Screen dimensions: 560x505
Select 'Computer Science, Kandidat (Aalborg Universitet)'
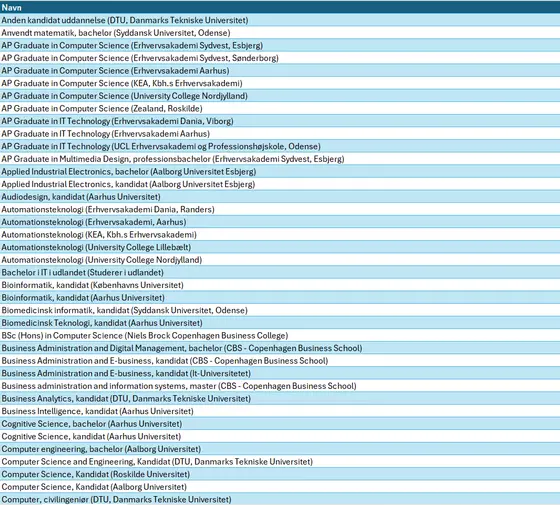click(x=280, y=487)
